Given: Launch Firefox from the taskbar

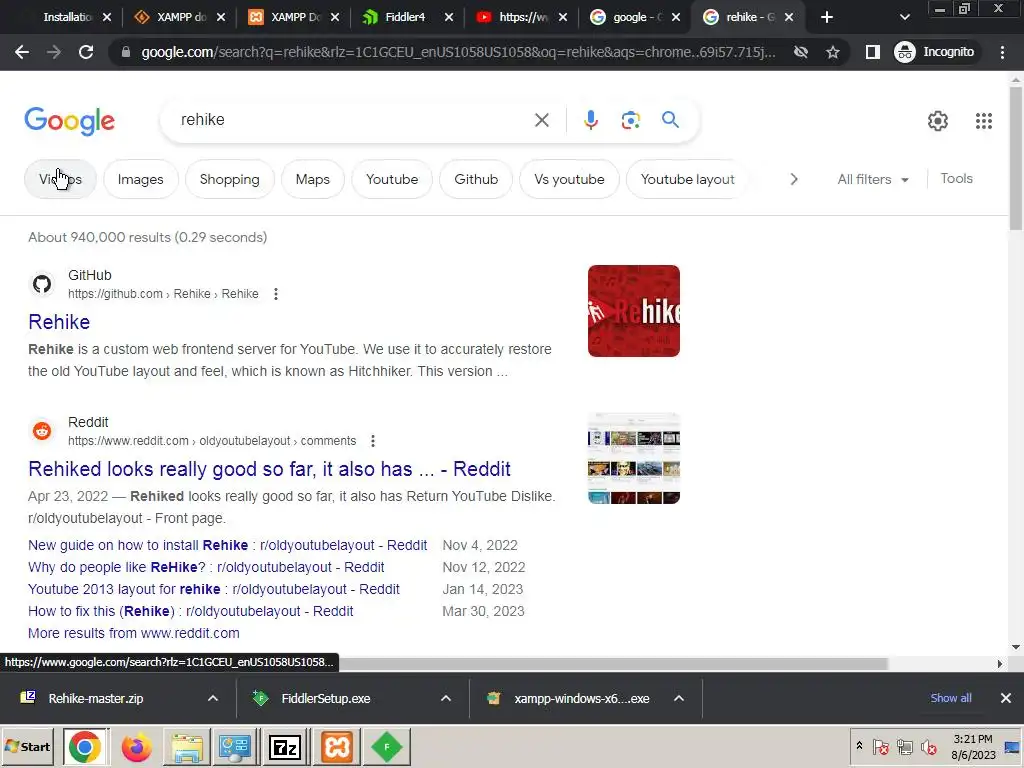Looking at the screenshot, I should tap(136, 747).
